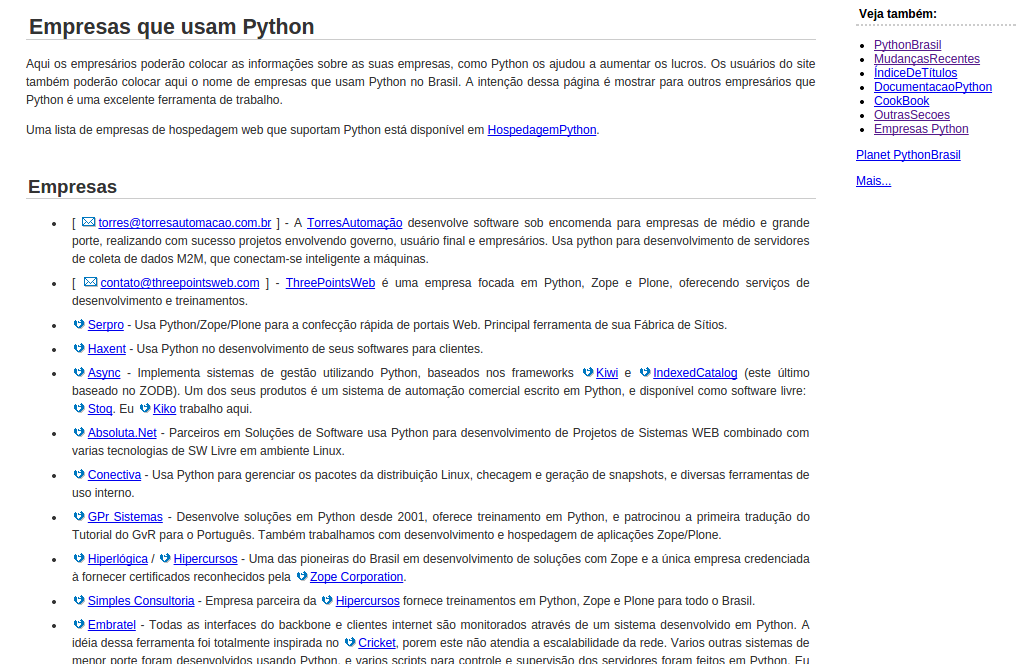Open the Hiperlógica link
The height and width of the screenshot is (664, 1022).
click(117, 559)
